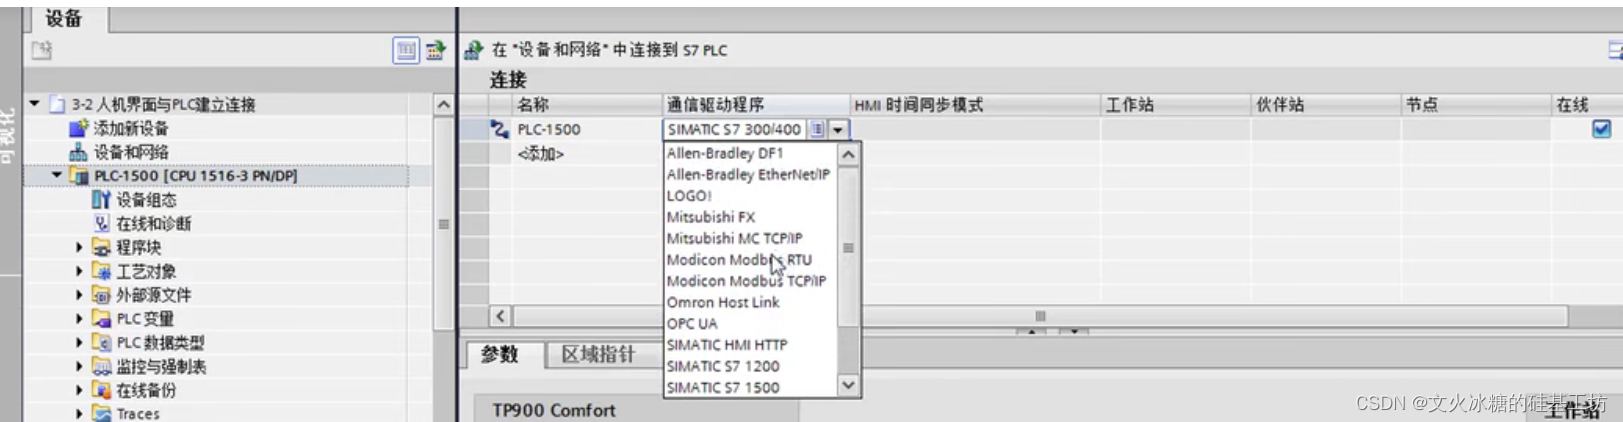Click the PLC 变量 folder icon
The image size is (1623, 422).
tap(101, 319)
